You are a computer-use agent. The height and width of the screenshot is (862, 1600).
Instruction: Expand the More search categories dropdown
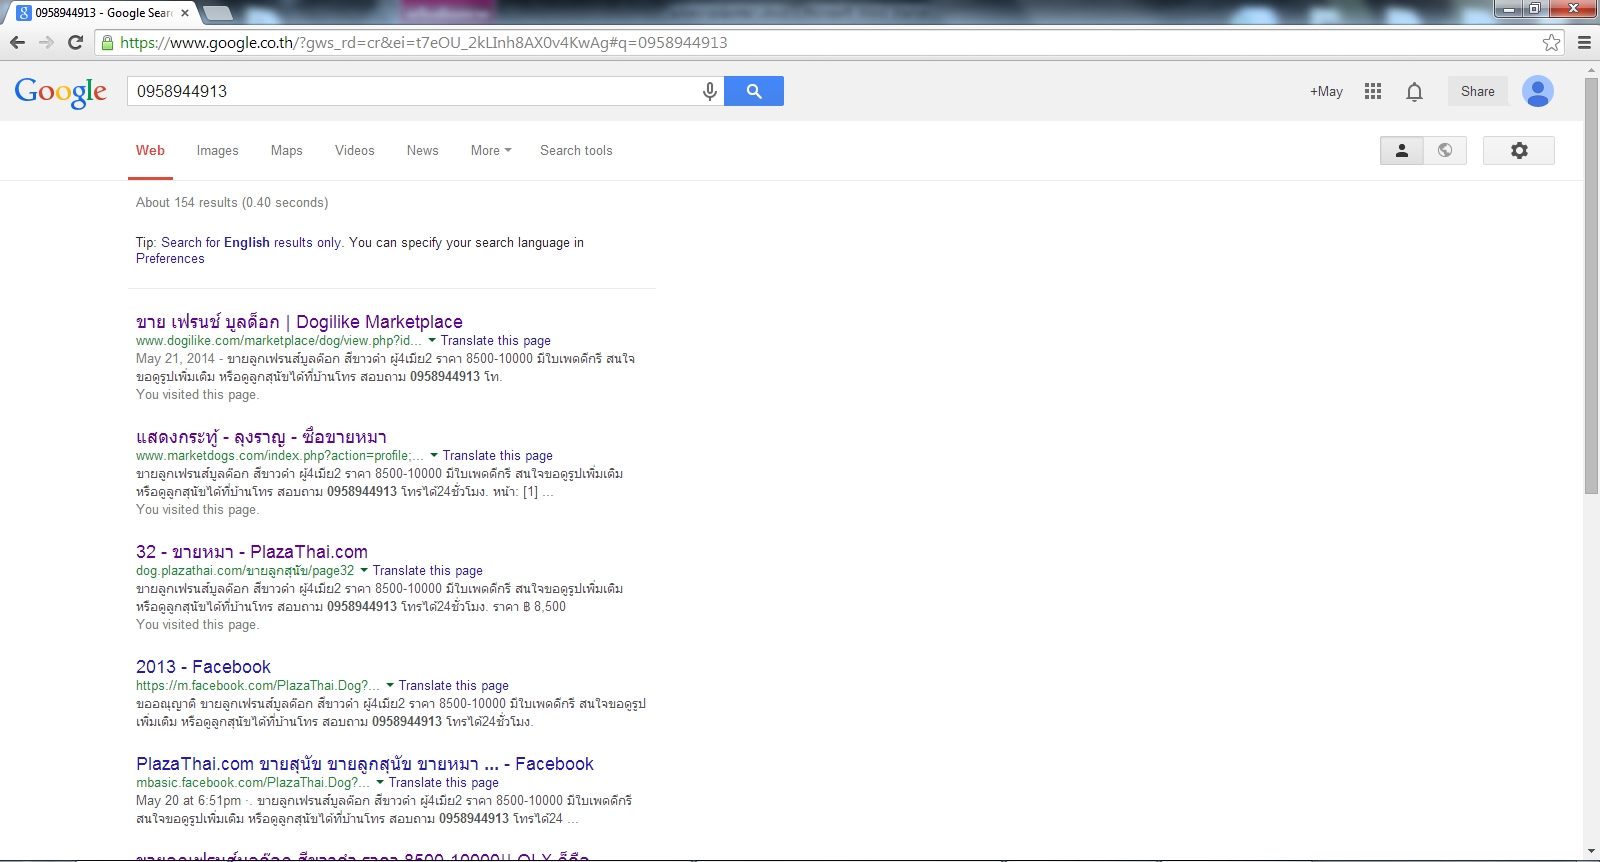click(491, 150)
